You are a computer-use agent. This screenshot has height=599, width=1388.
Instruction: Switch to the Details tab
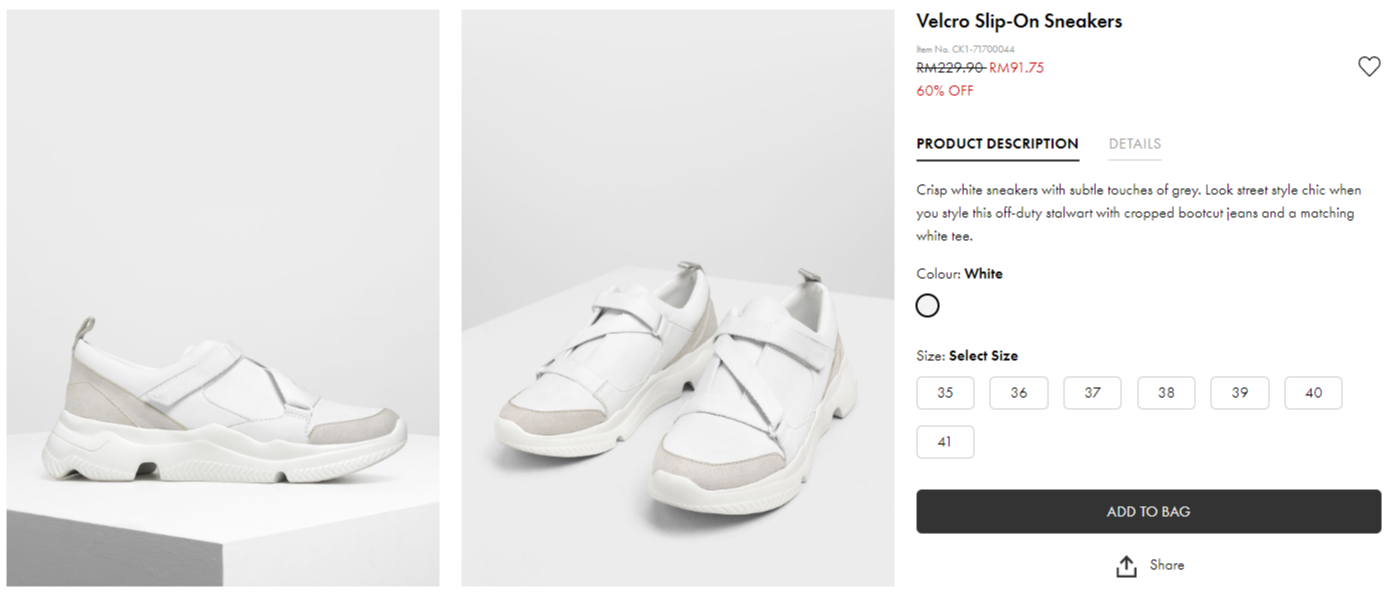1134,144
